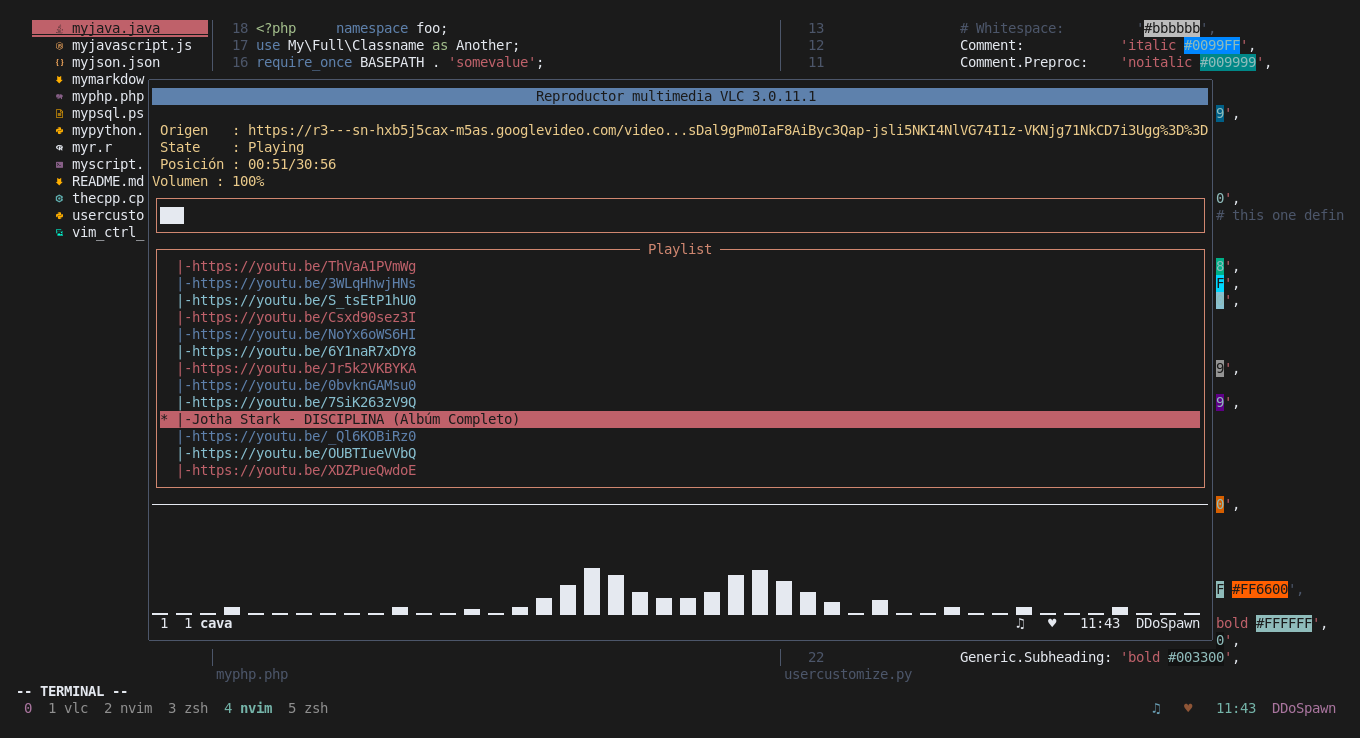Switch to active tmux window 4 nvim
The height and width of the screenshot is (738, 1360).
tap(248, 708)
